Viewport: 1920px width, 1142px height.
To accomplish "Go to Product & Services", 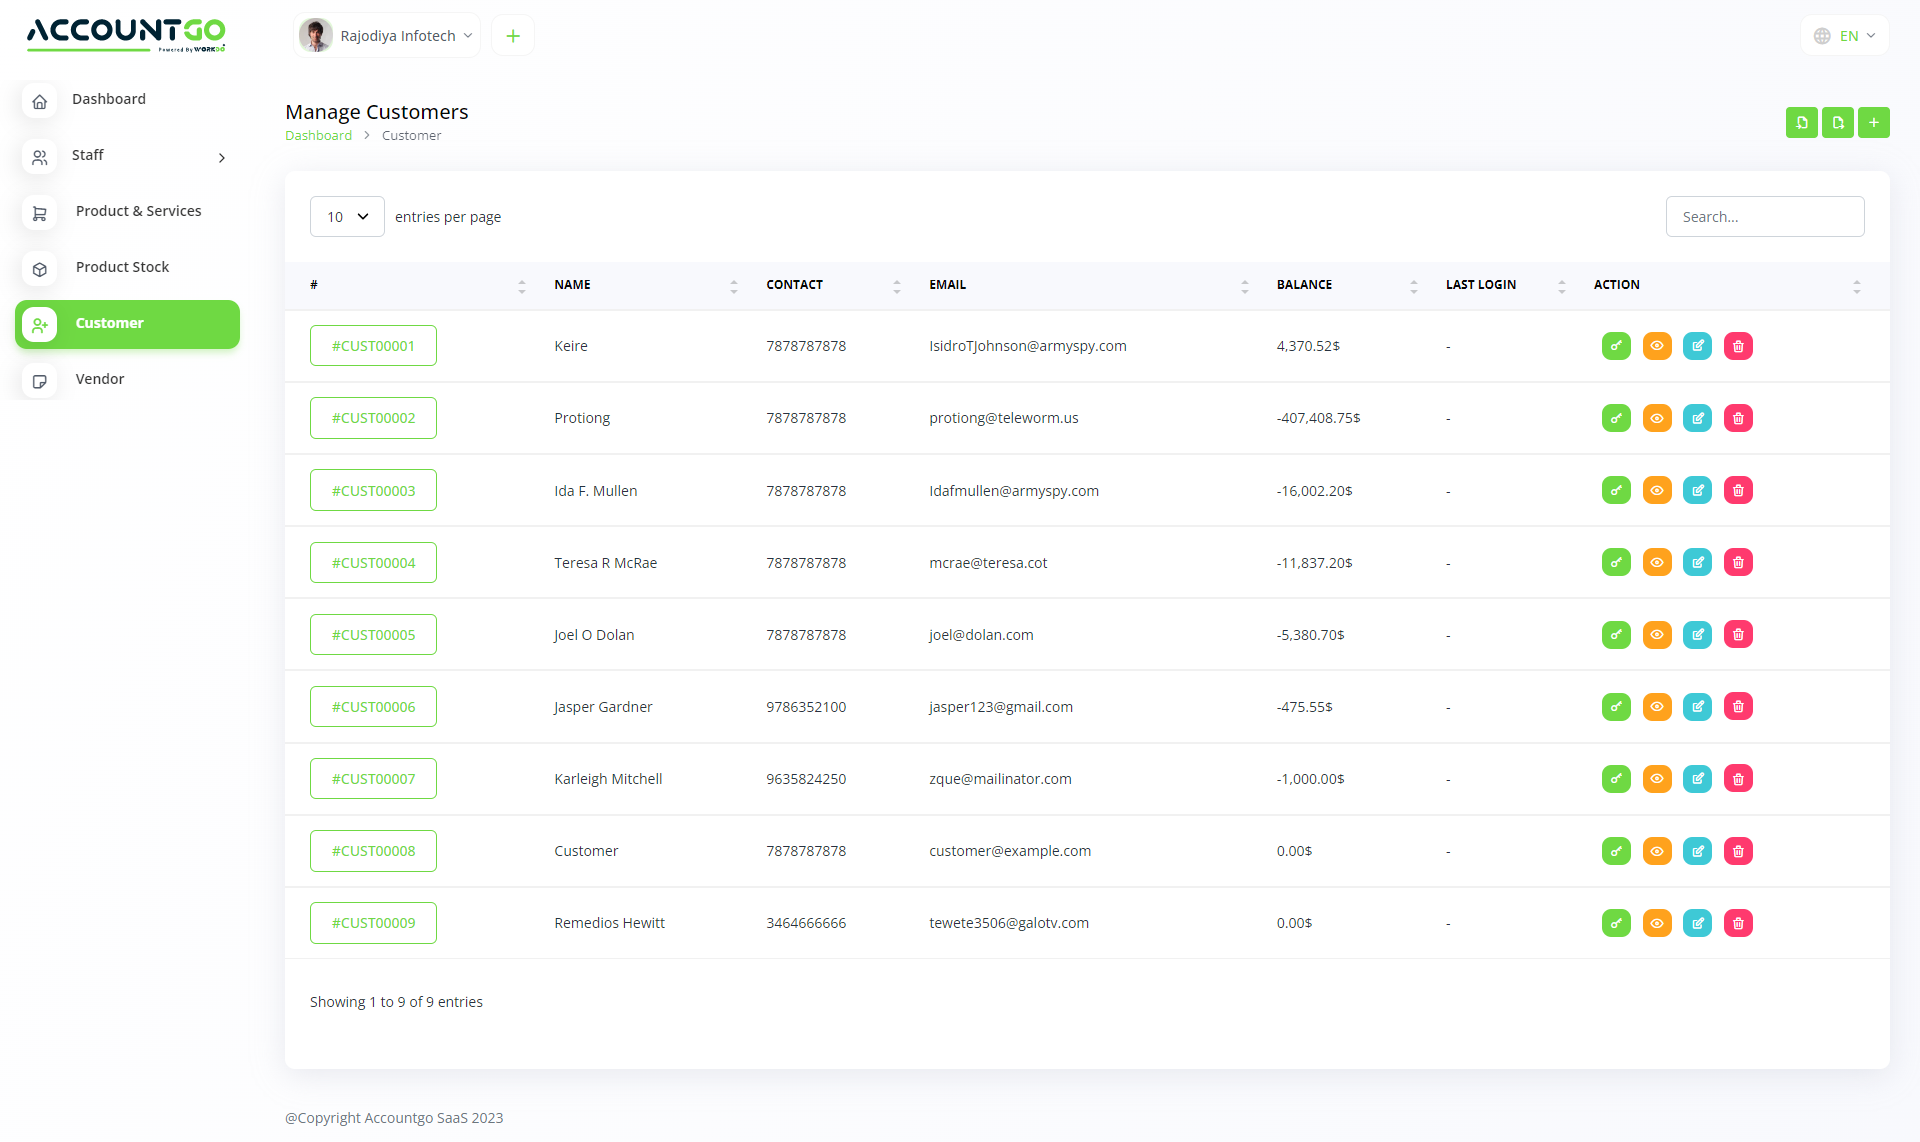I will tap(128, 212).
